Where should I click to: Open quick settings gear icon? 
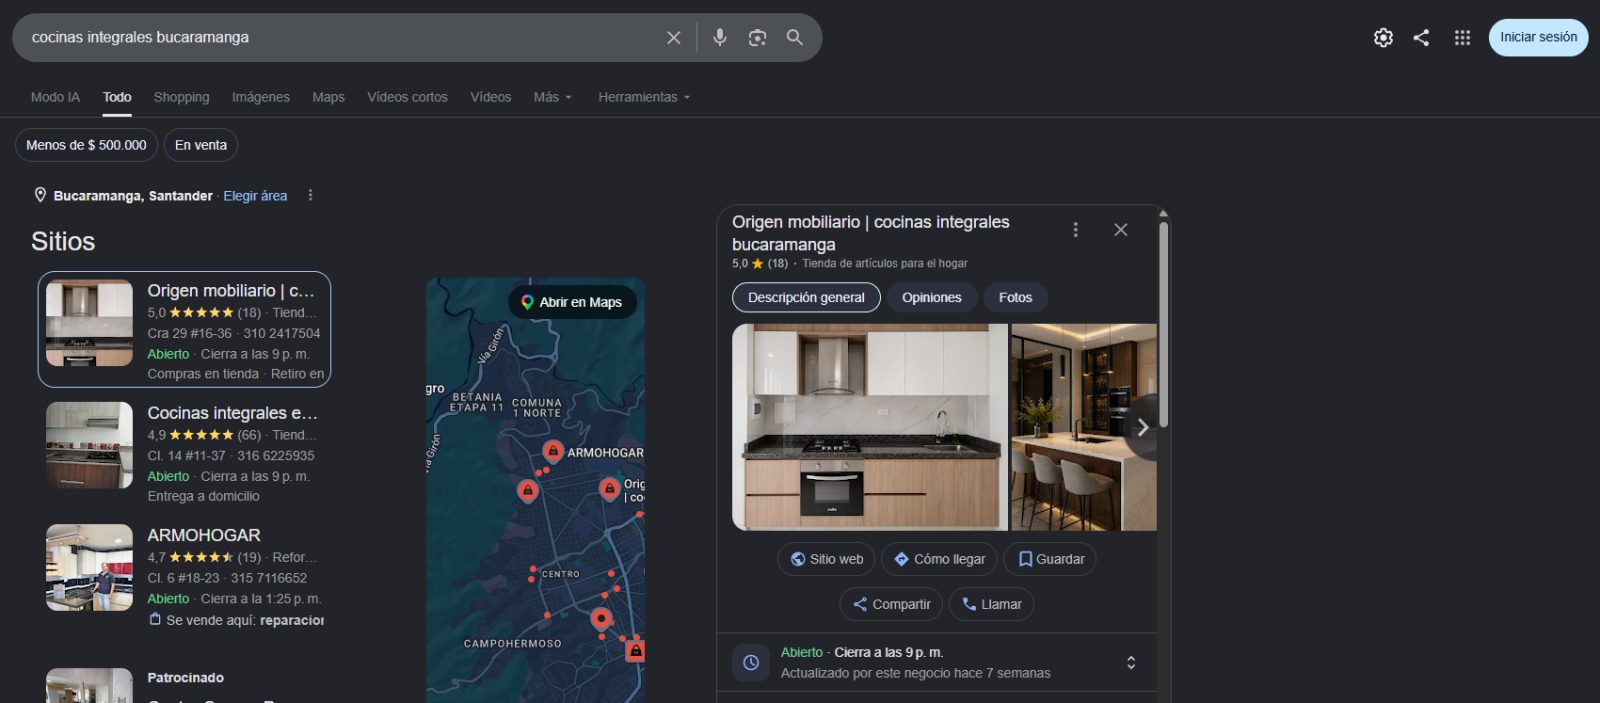pos(1383,37)
